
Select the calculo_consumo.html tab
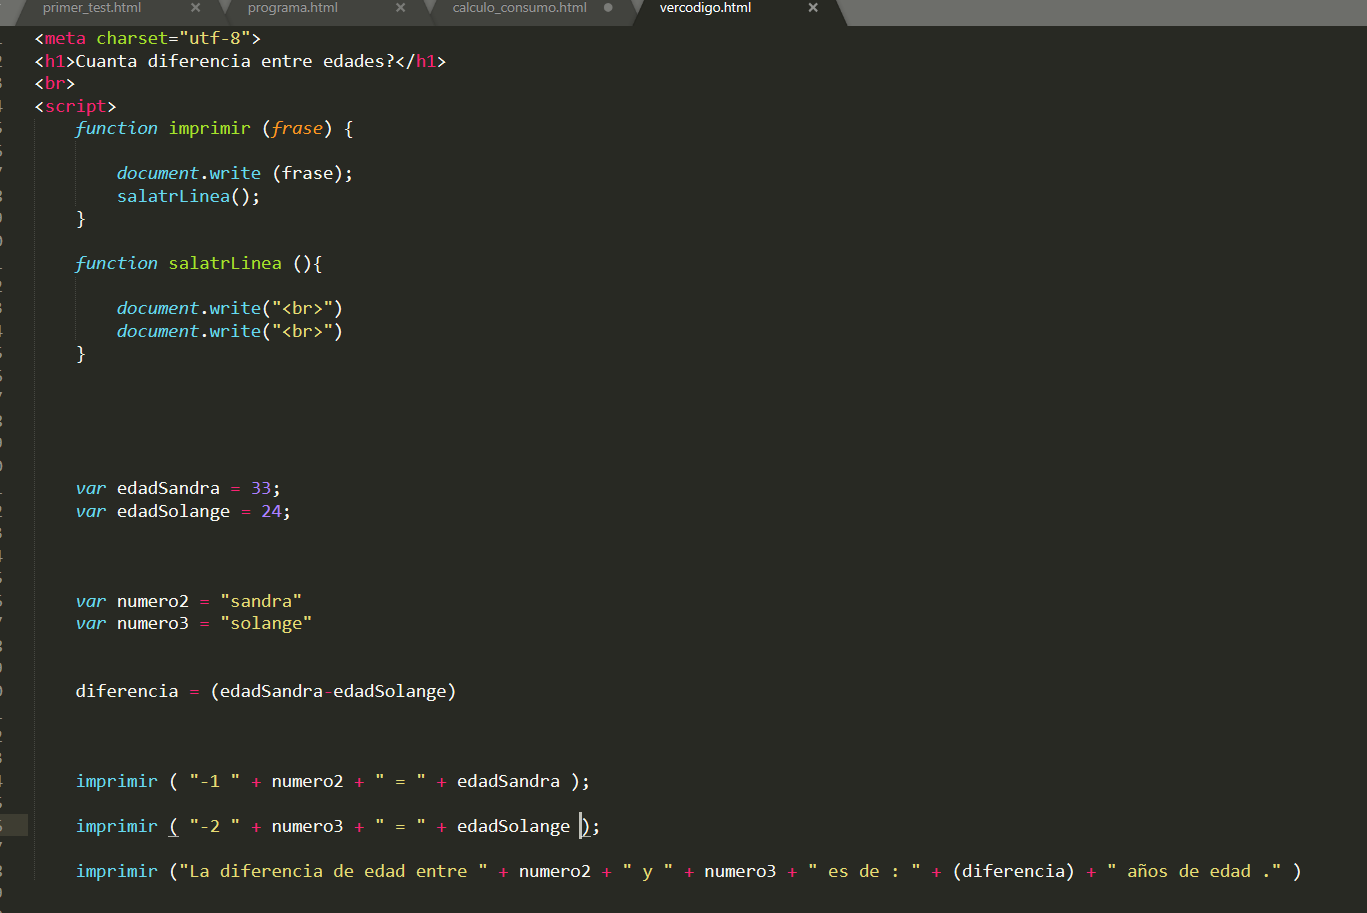pyautogui.click(x=519, y=8)
